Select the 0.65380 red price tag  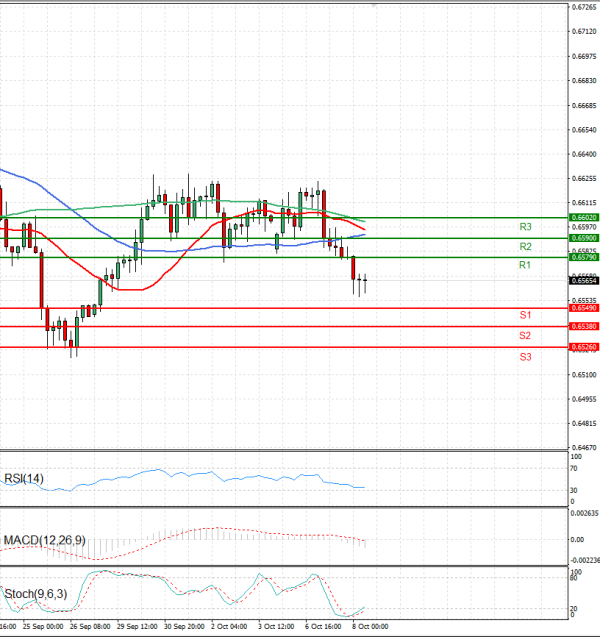tap(584, 327)
